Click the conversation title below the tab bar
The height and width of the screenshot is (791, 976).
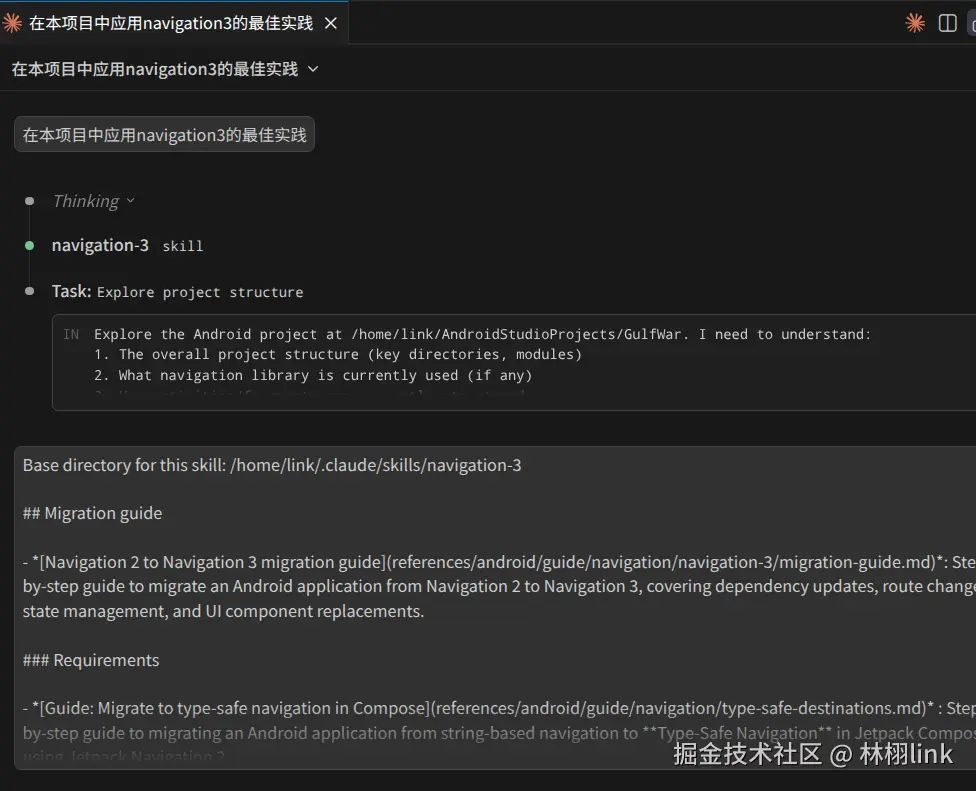[x=155, y=69]
